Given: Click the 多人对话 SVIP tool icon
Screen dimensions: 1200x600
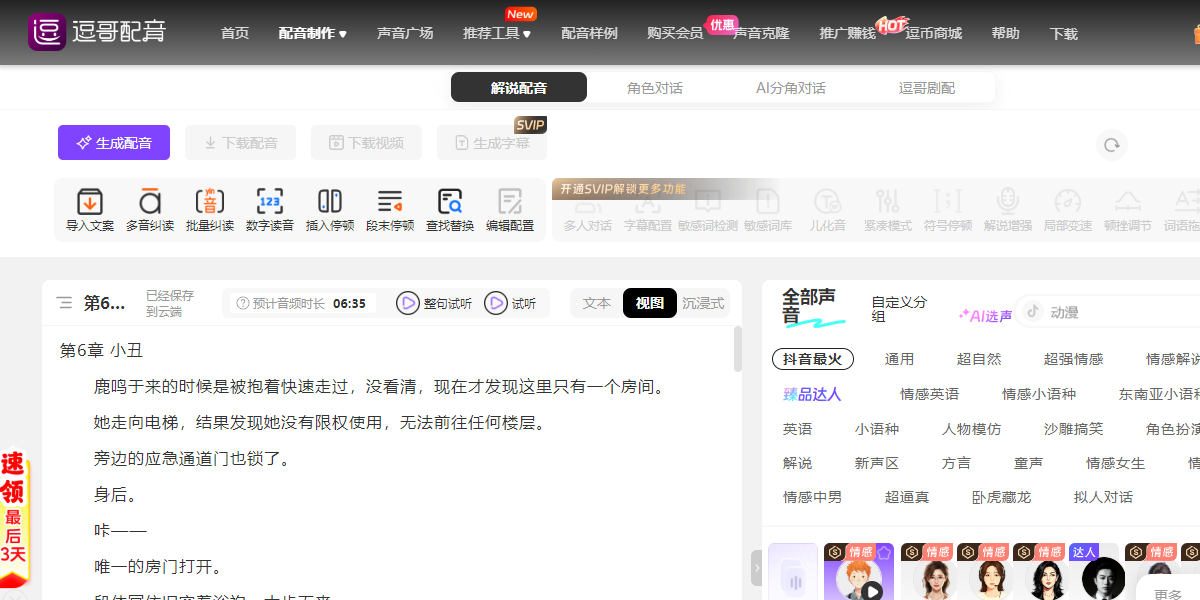Looking at the screenshot, I should (588, 203).
